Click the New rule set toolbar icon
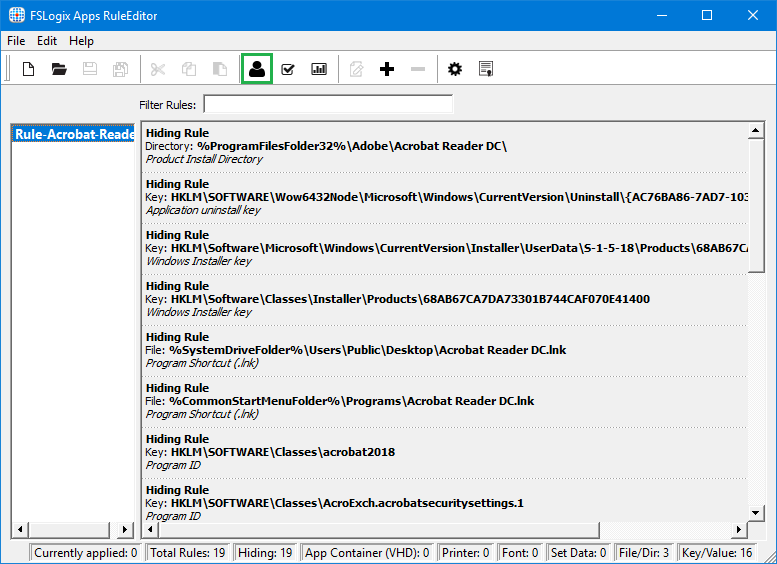Screen dimensions: 777x564 tap(29, 69)
